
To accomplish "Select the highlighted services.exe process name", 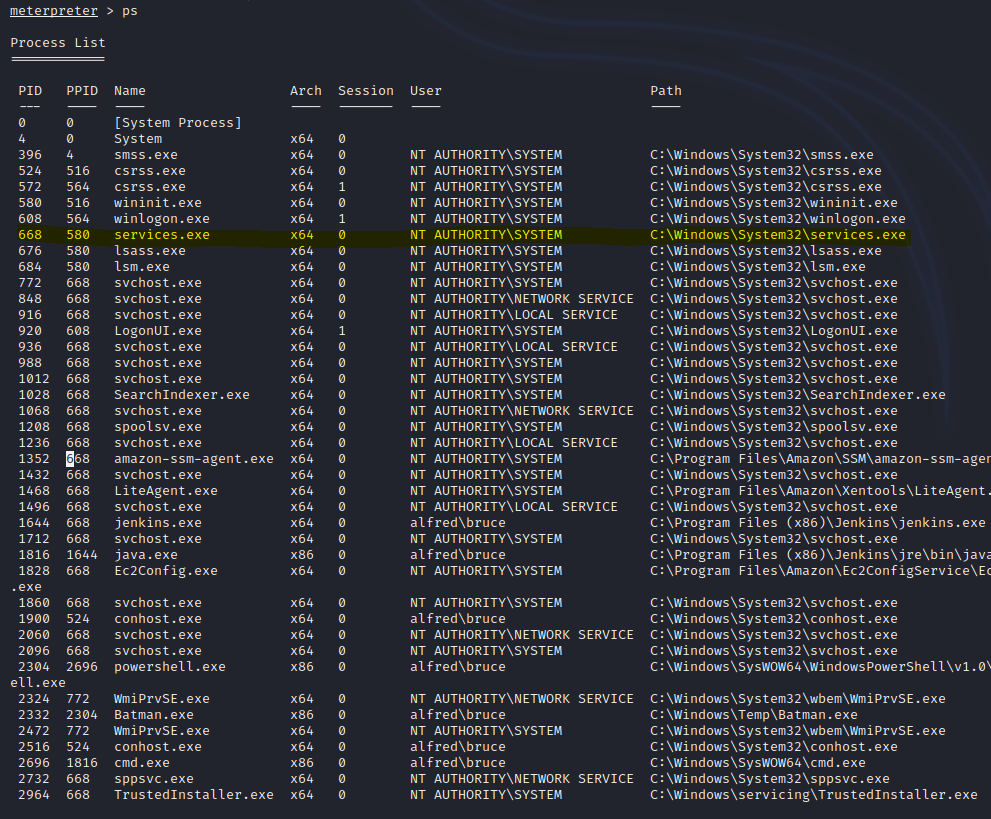I will (x=162, y=235).
